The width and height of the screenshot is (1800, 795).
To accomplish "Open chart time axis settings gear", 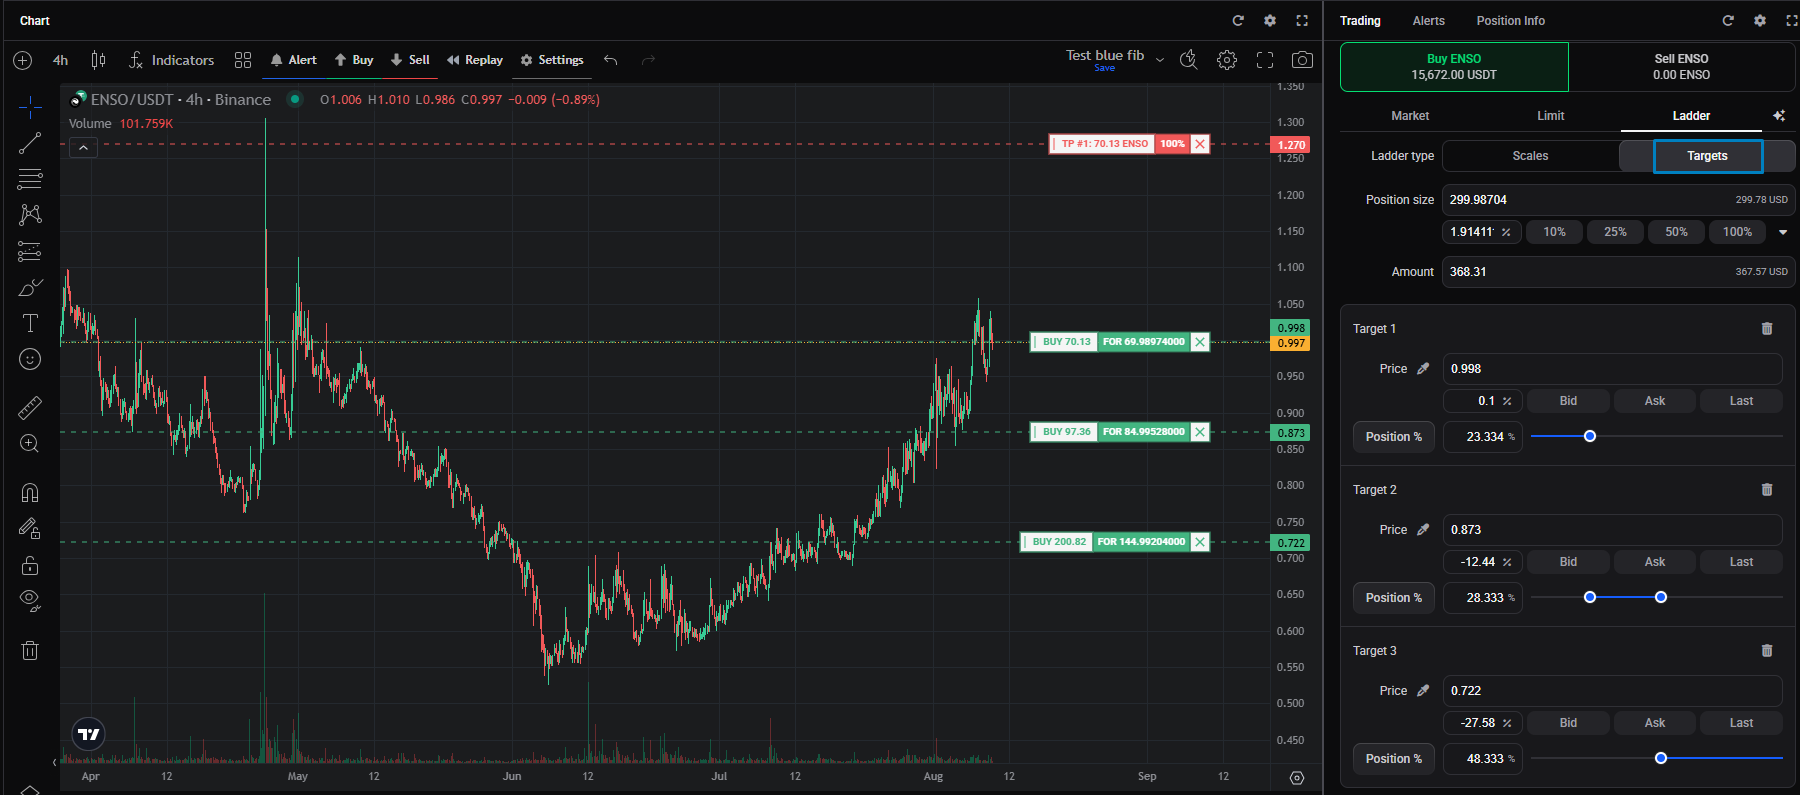I will (x=1297, y=777).
